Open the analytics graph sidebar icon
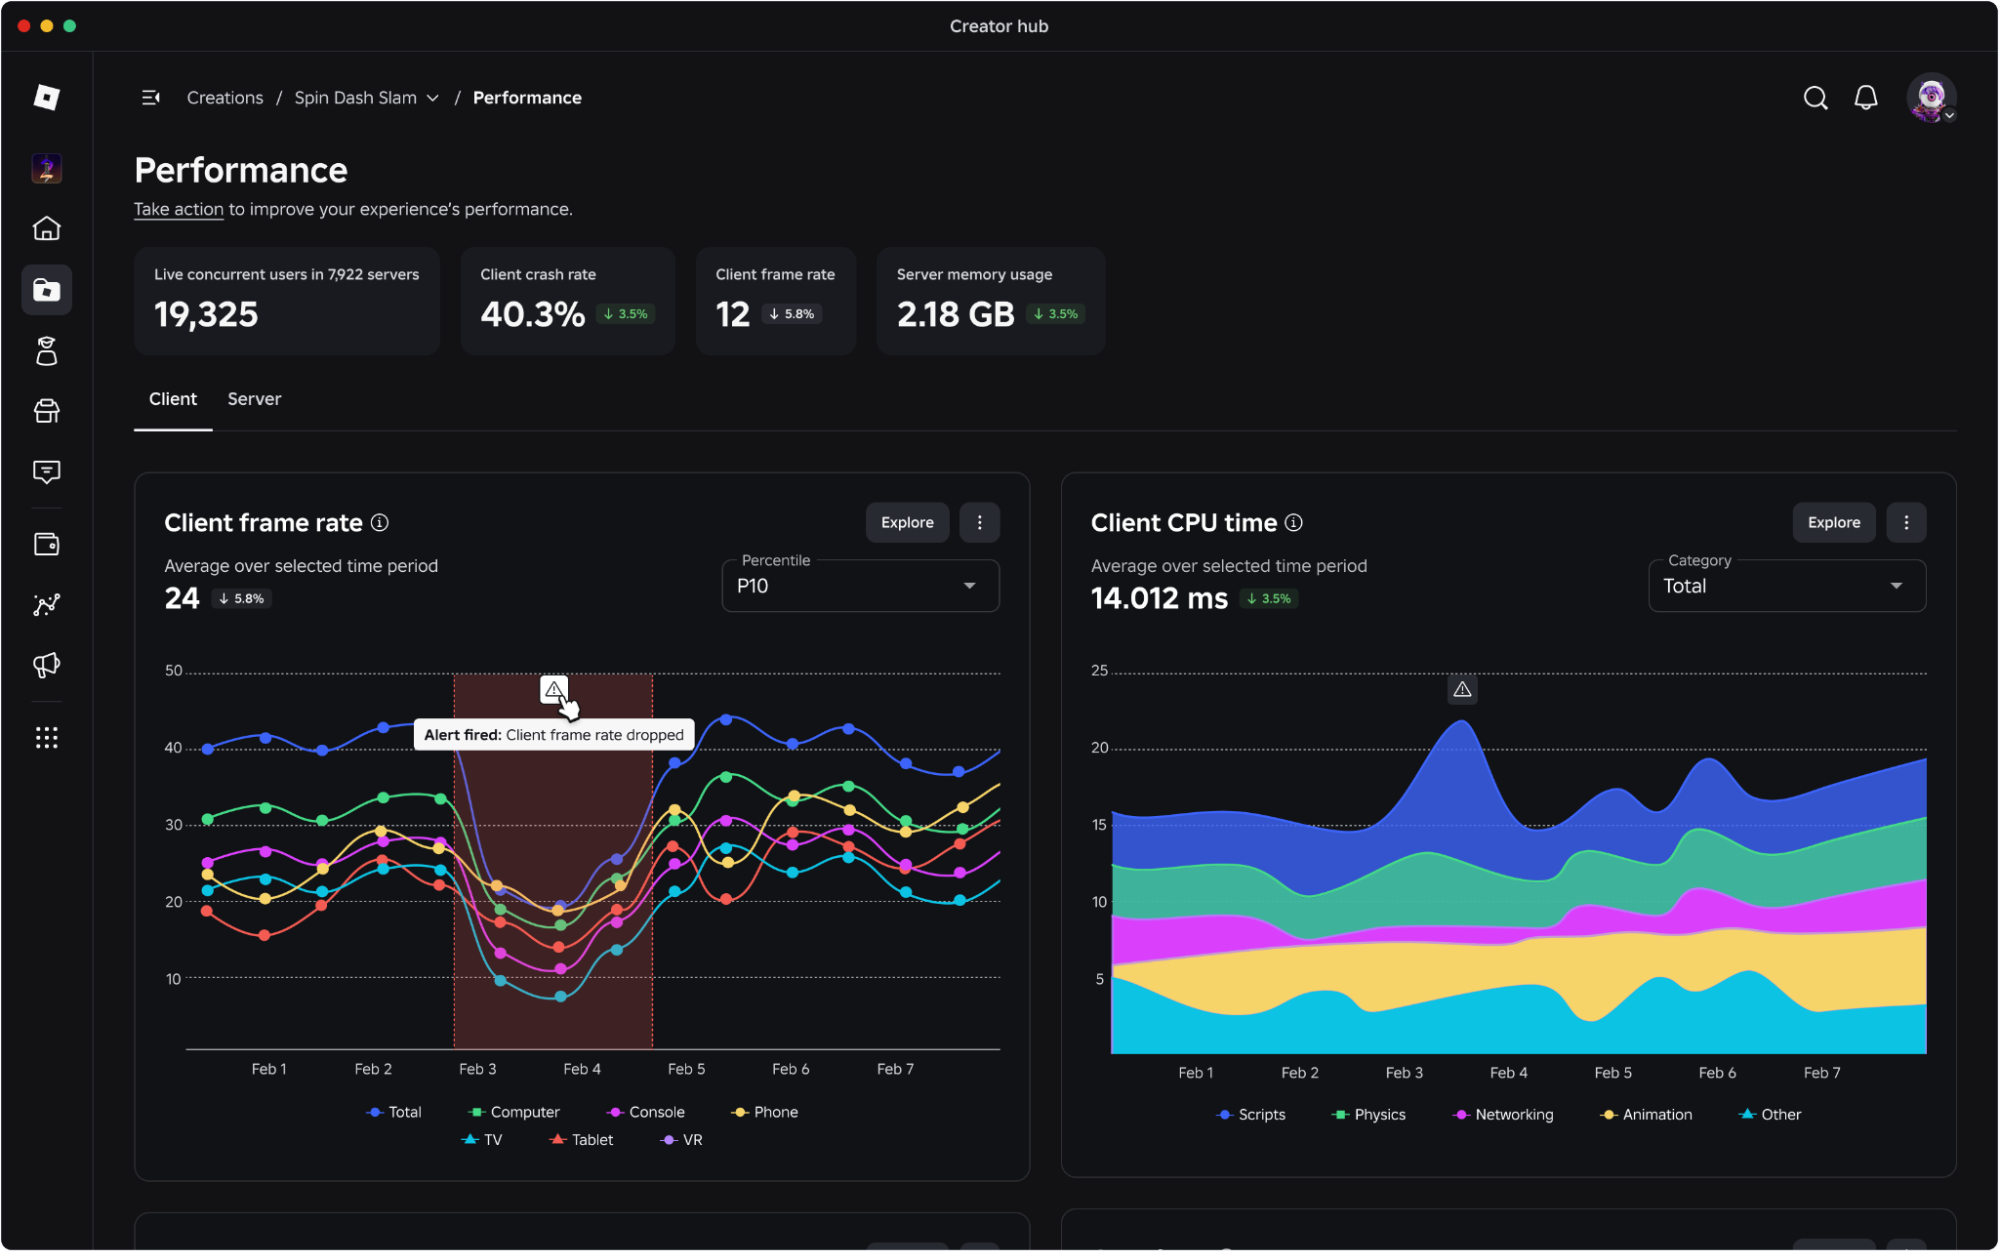Viewport: 1999px width, 1252px height. (x=47, y=604)
